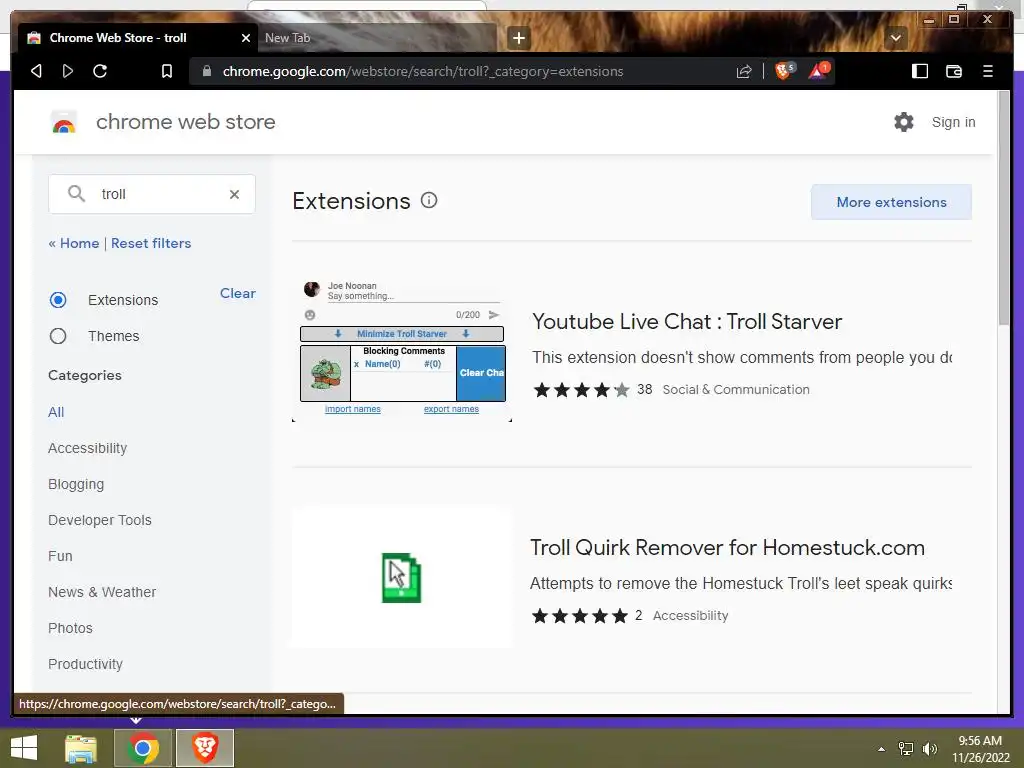Select the Themes radio button

pyautogui.click(x=58, y=336)
